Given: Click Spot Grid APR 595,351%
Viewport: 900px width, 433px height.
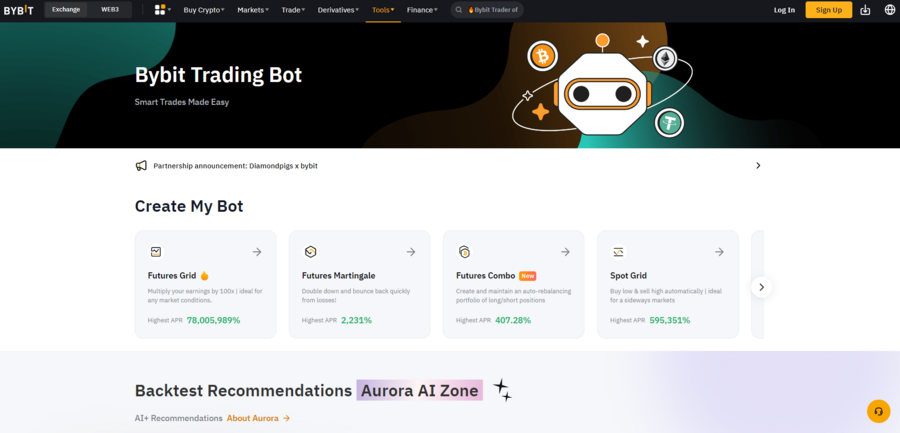Looking at the screenshot, I should click(670, 320).
